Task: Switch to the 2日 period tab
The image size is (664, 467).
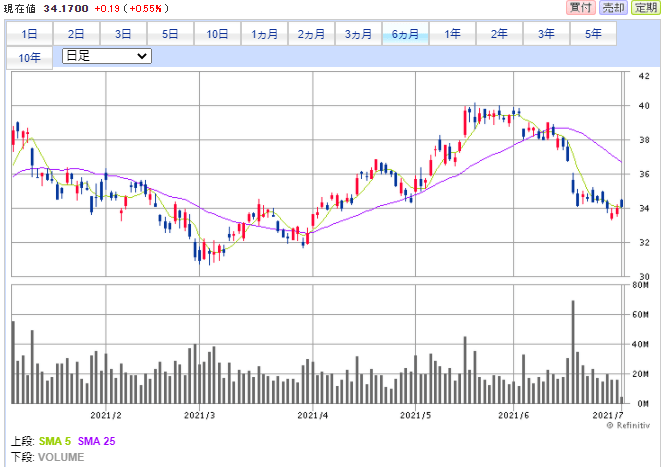Action: click(77, 33)
